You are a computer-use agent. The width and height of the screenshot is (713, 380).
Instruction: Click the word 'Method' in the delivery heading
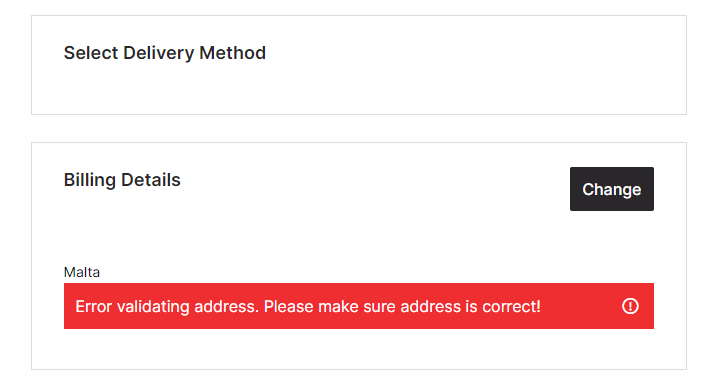tap(232, 53)
